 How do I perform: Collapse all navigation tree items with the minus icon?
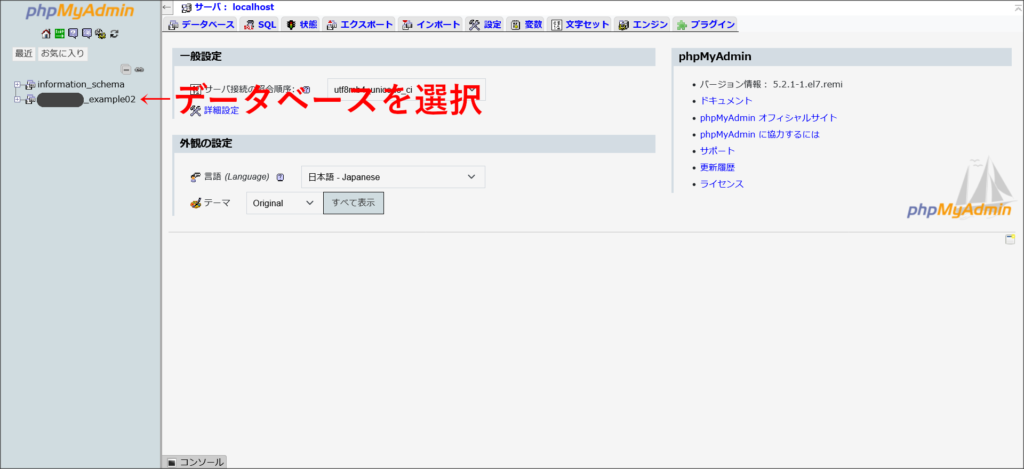pyautogui.click(x=127, y=69)
